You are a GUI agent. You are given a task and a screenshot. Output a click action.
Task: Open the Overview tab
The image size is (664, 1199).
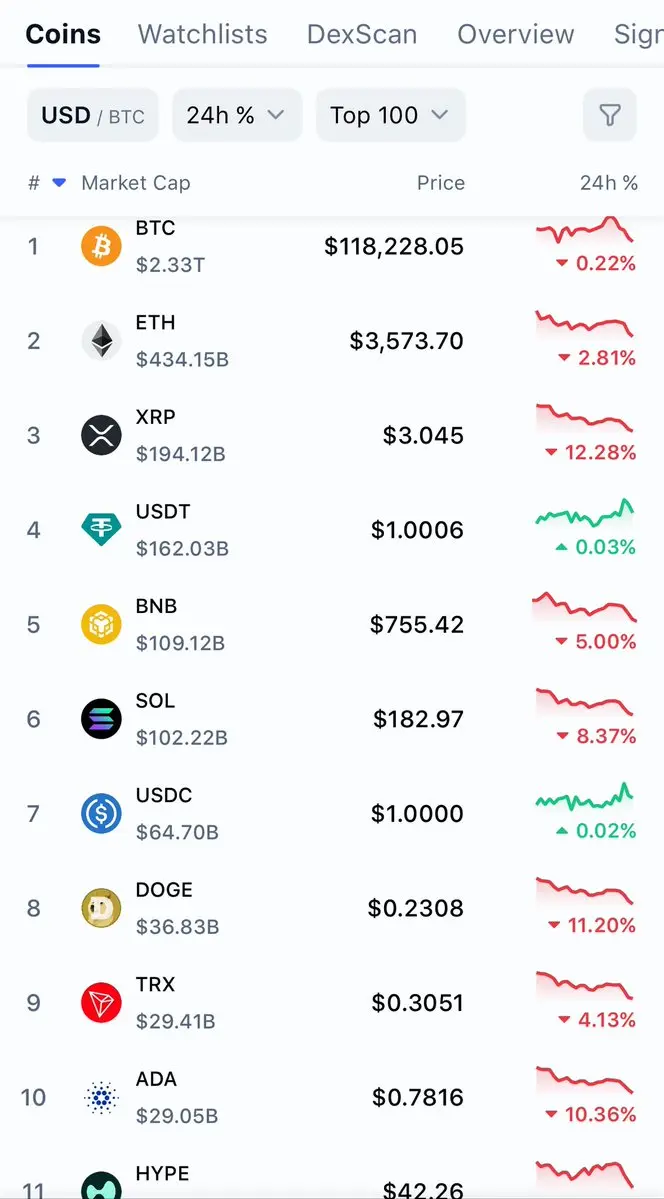[x=516, y=34]
